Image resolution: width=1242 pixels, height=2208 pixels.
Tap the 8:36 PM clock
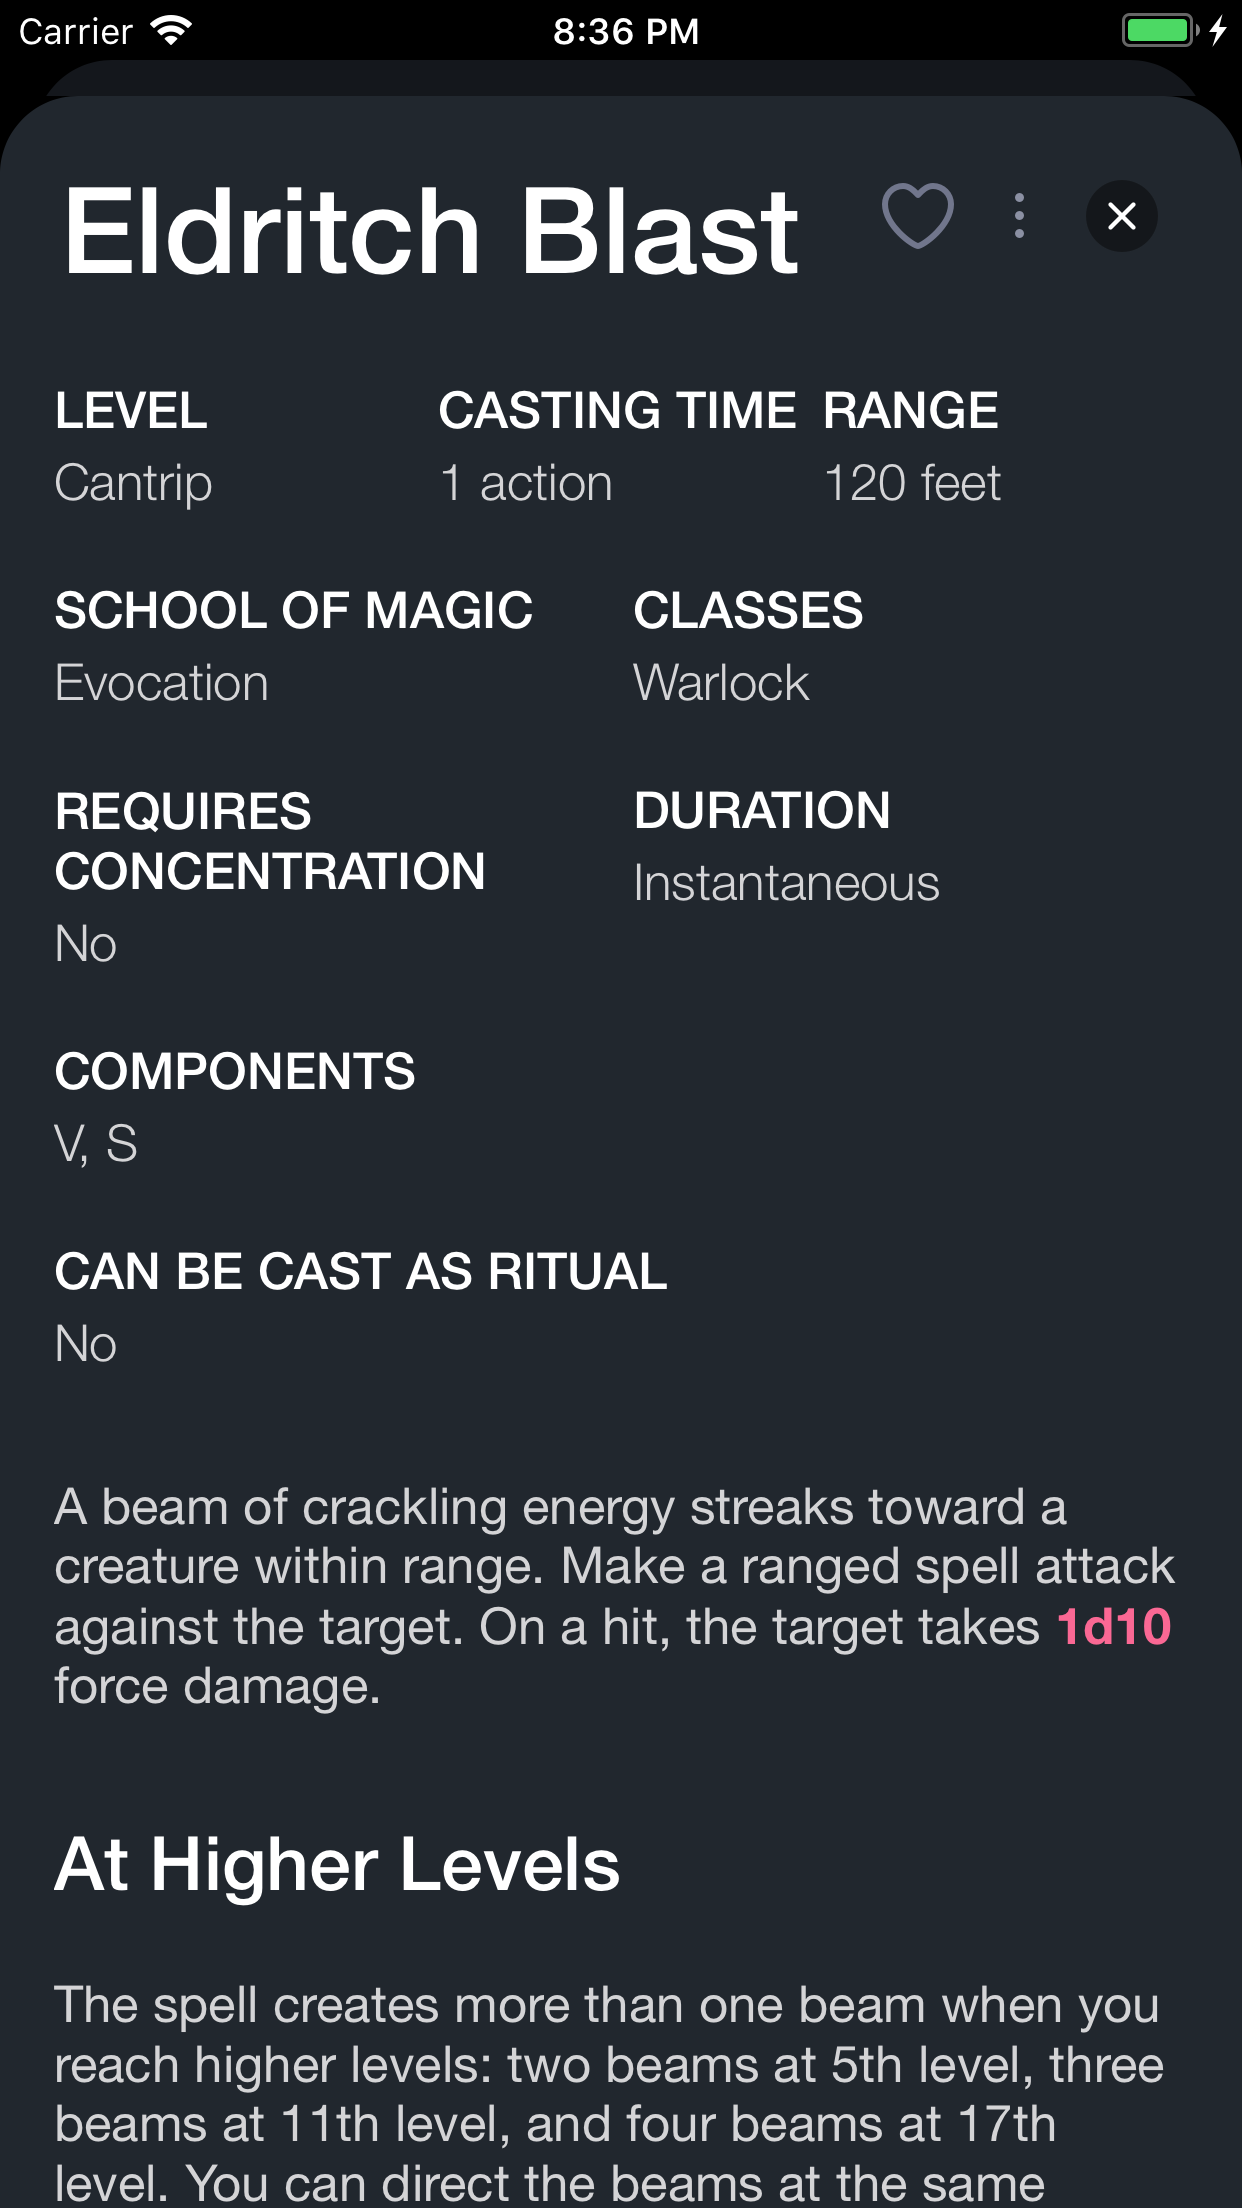pyautogui.click(x=626, y=31)
